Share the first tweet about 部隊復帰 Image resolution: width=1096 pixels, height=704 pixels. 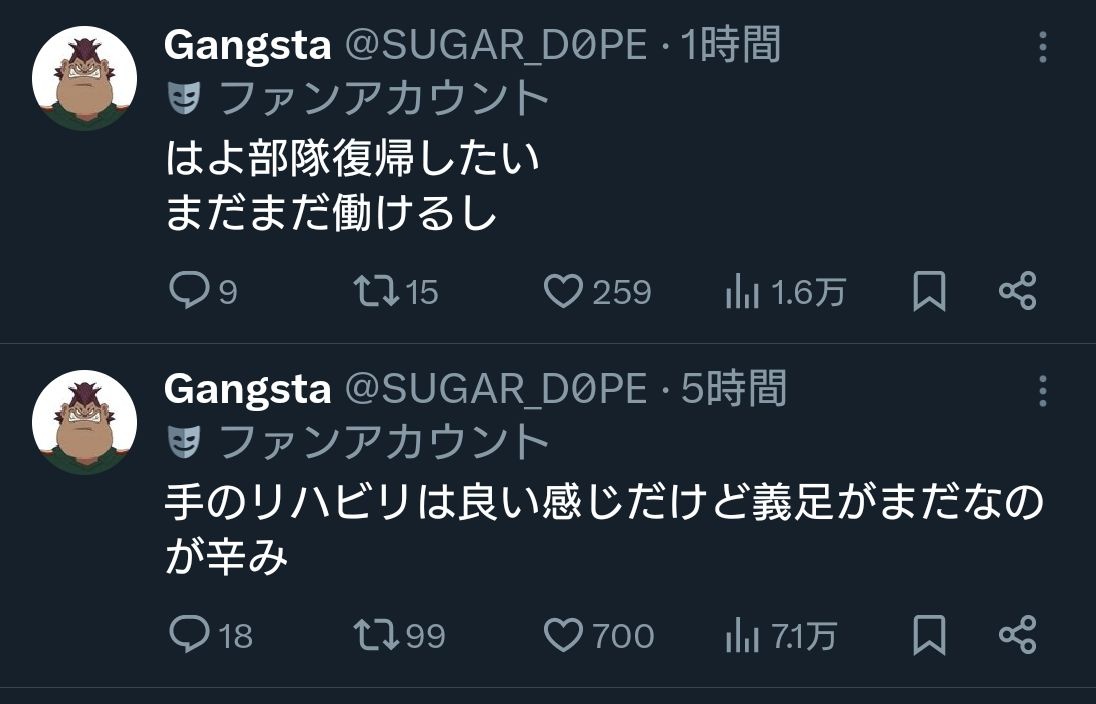1018,291
